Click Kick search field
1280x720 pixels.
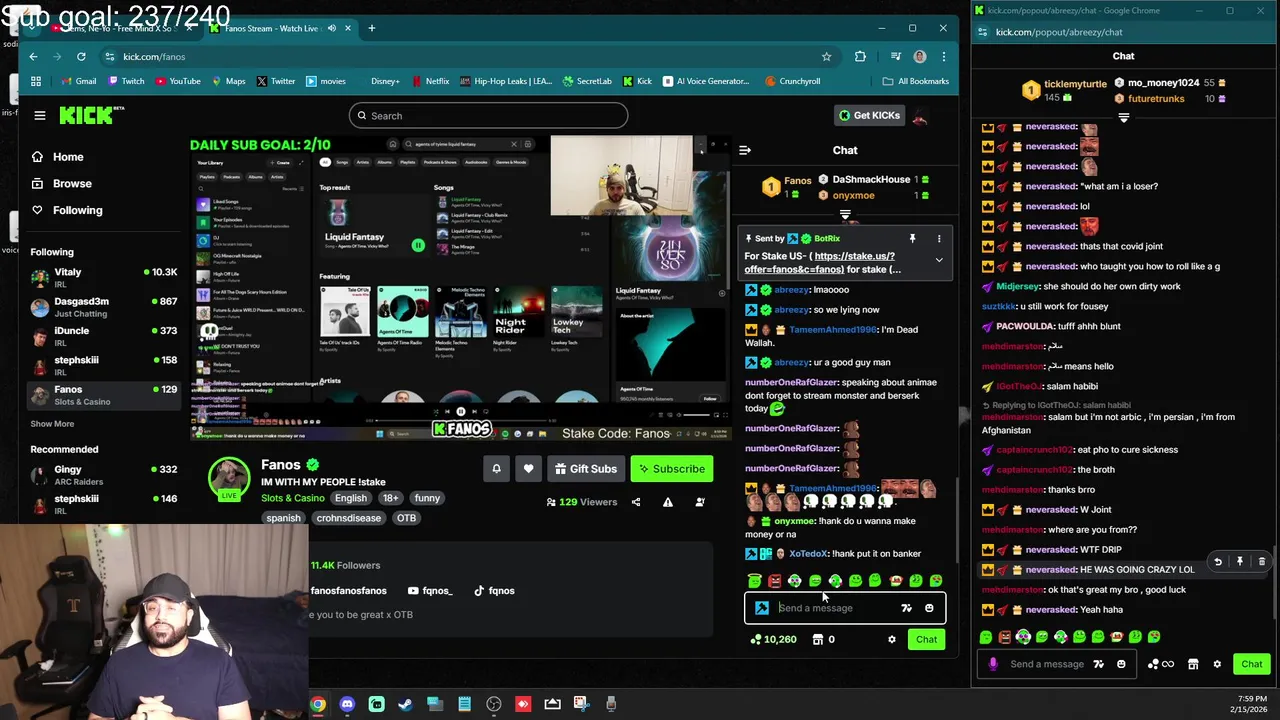[488, 116]
